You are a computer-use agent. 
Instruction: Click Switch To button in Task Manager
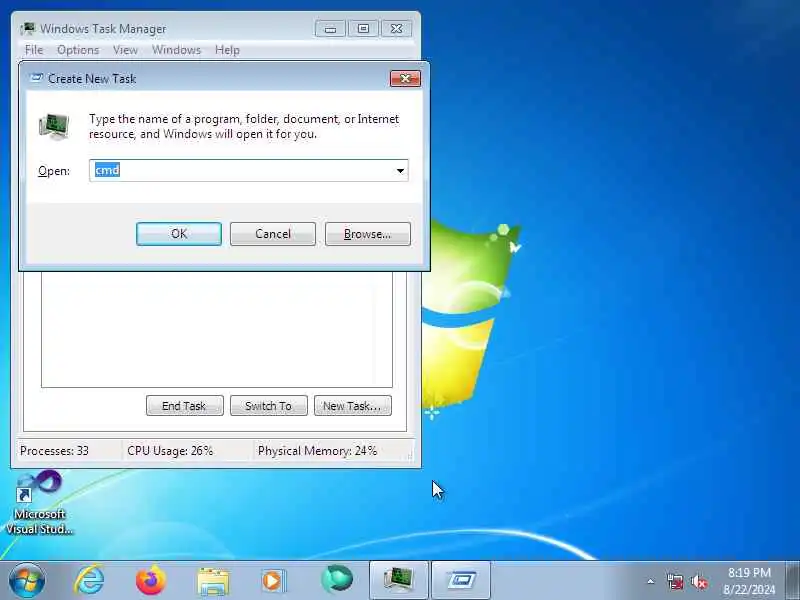pyautogui.click(x=268, y=406)
